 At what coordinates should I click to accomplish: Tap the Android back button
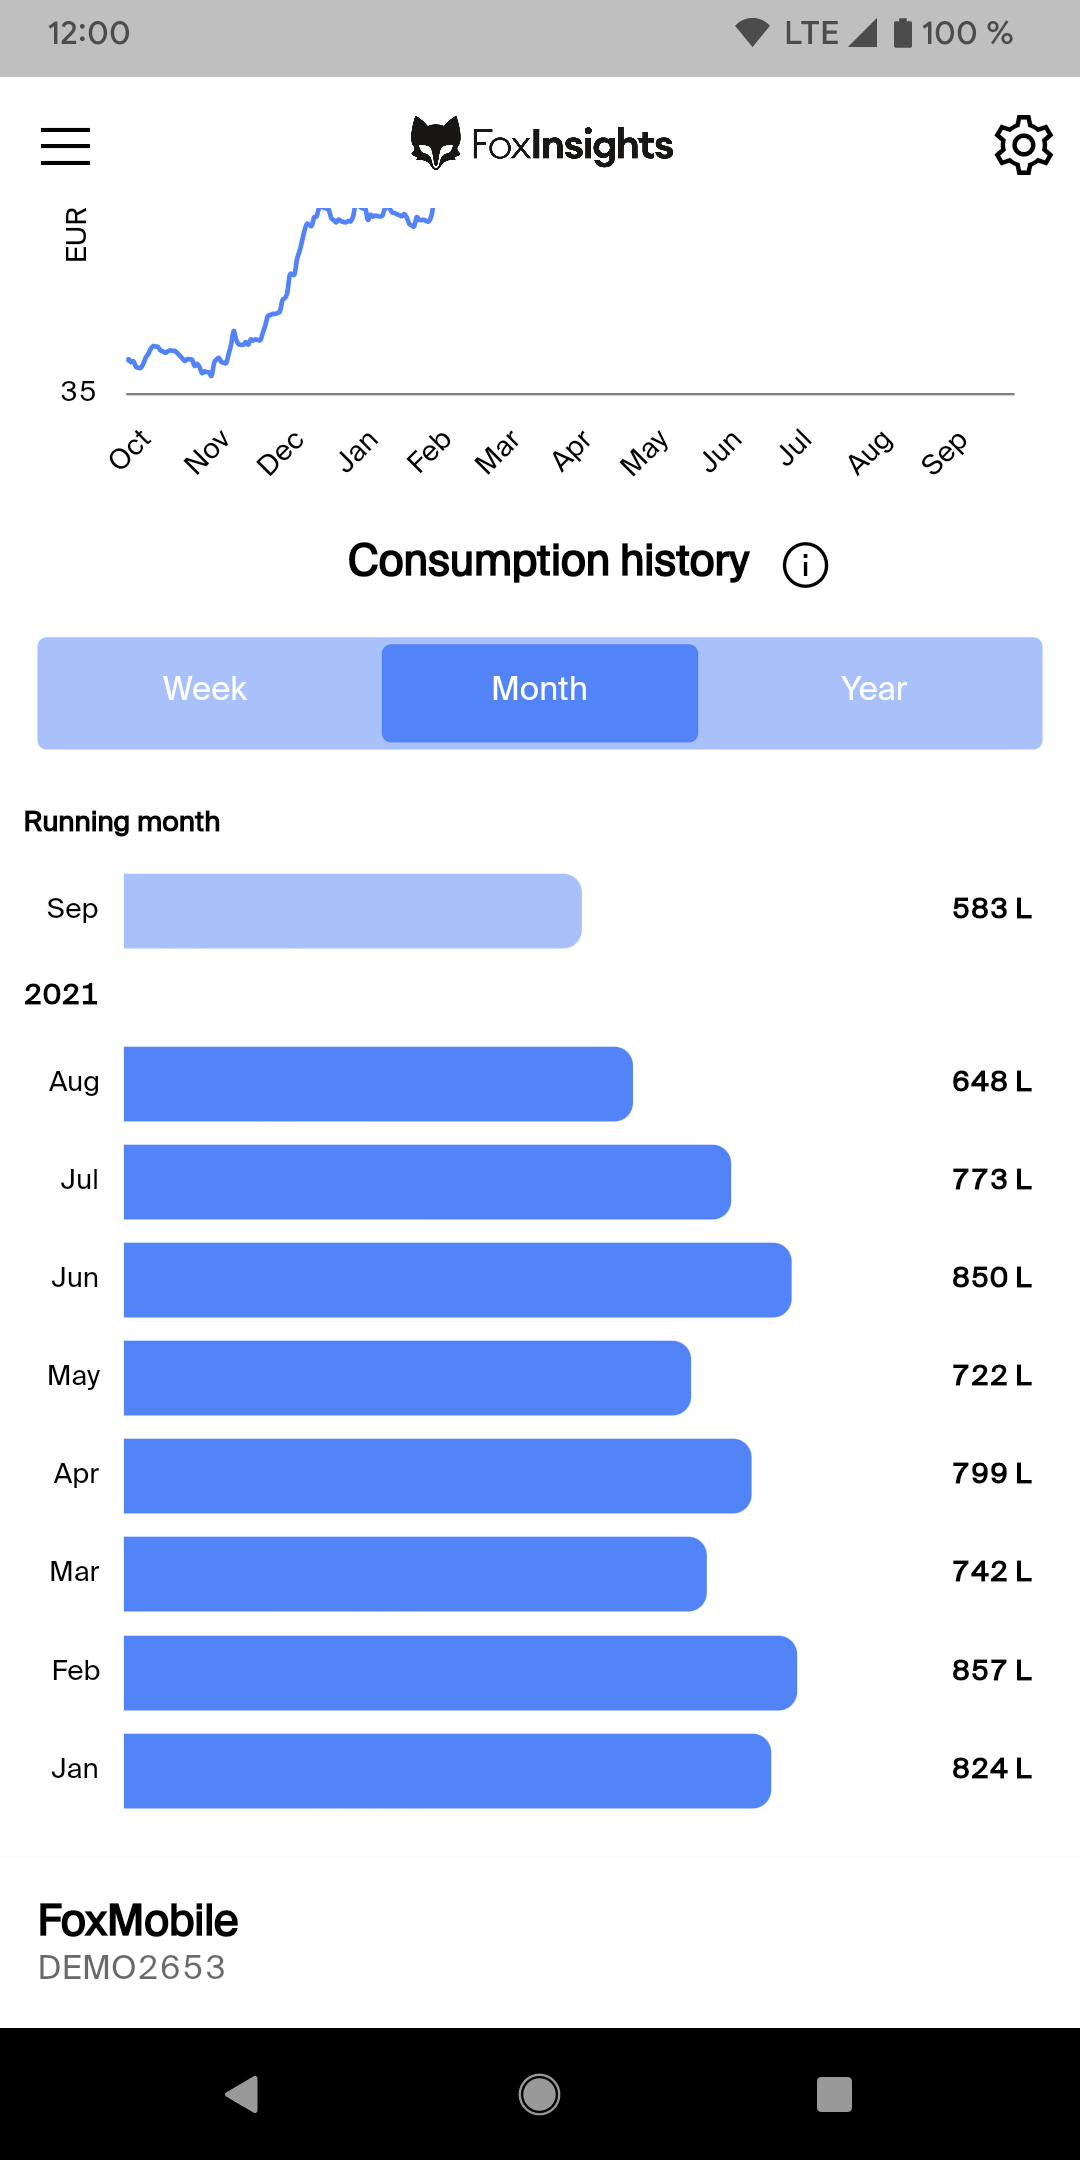(242, 2094)
